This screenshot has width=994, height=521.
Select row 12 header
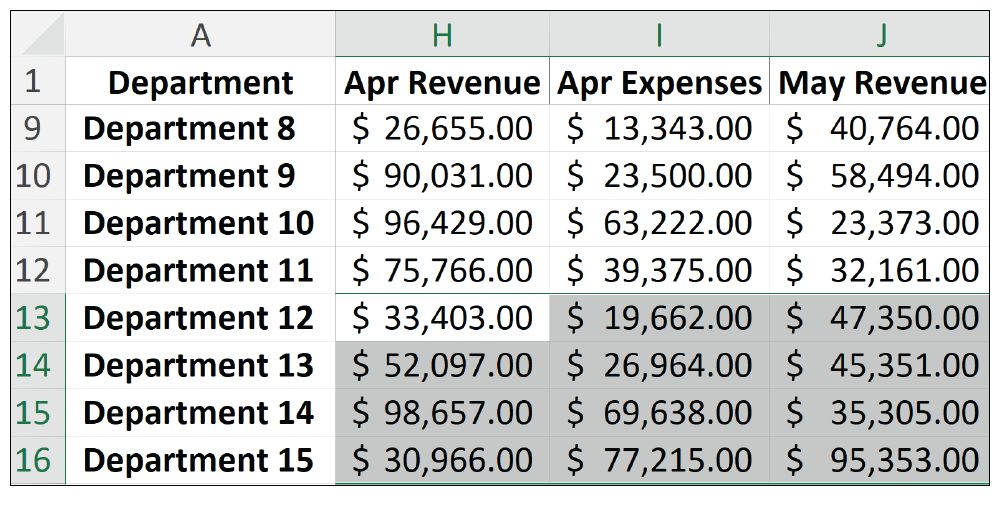point(34,270)
